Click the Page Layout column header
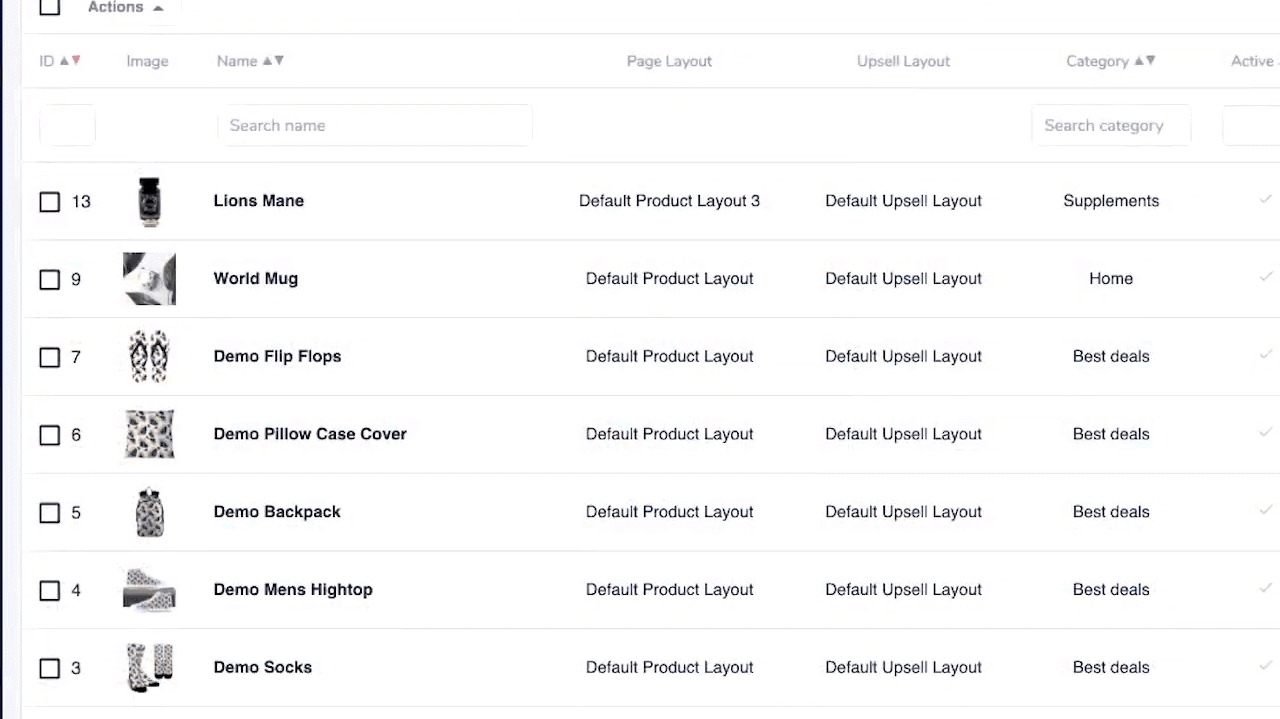 [x=669, y=61]
